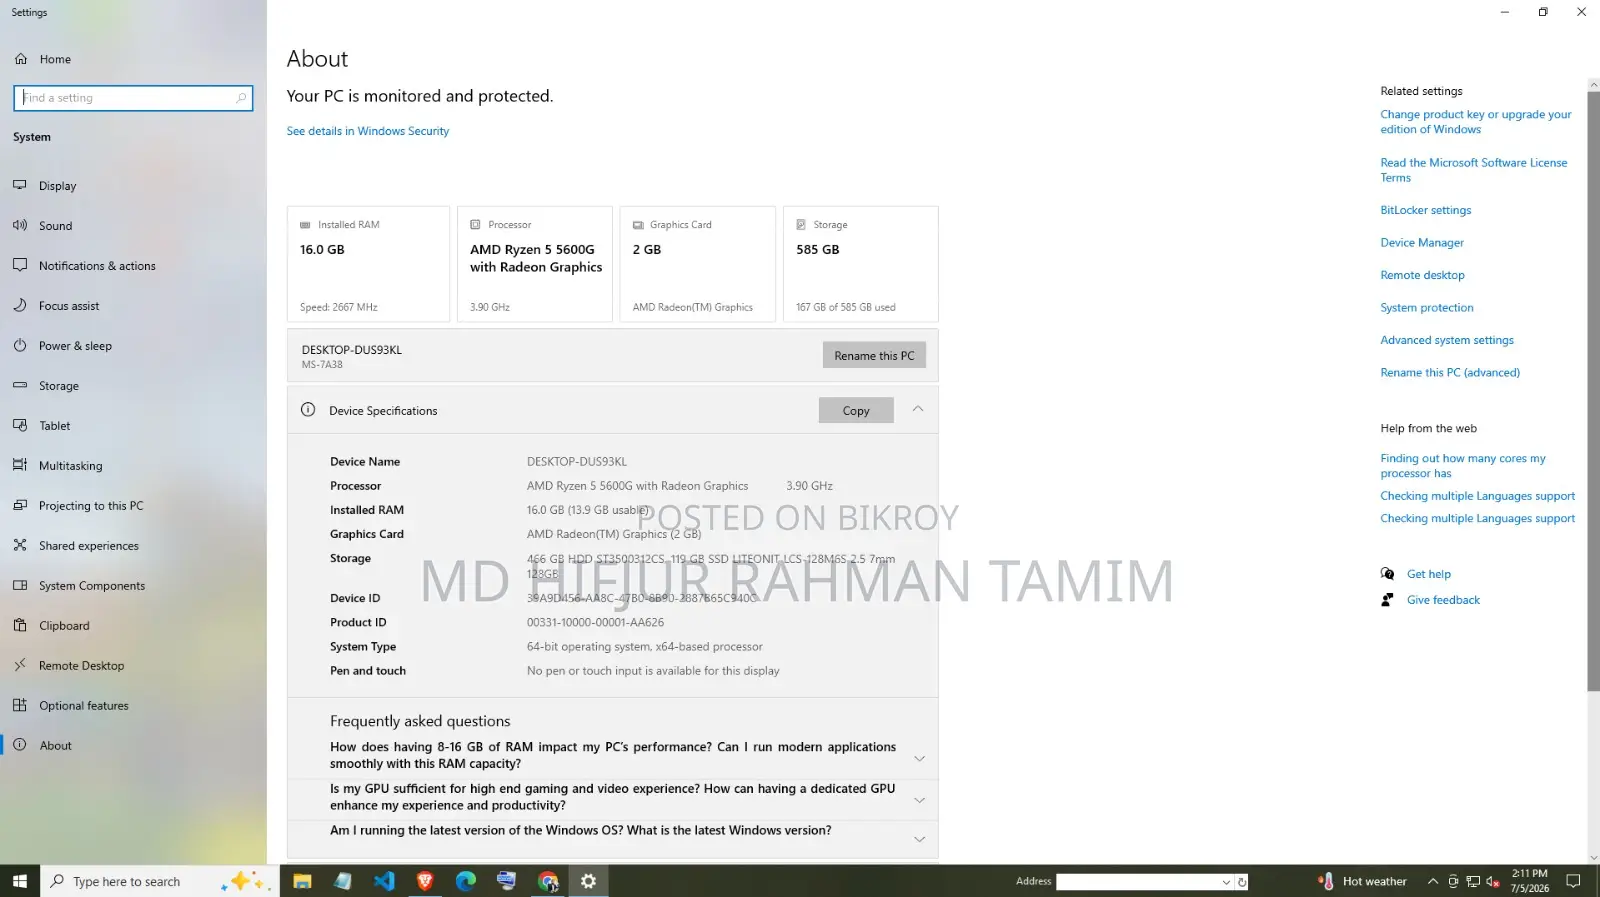Click the Graphics Card info card

tap(698, 264)
